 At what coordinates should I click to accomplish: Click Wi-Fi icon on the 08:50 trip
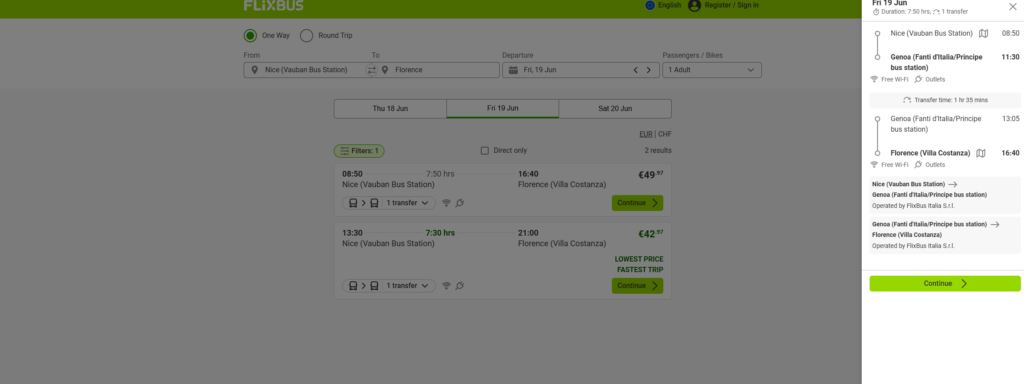447,203
